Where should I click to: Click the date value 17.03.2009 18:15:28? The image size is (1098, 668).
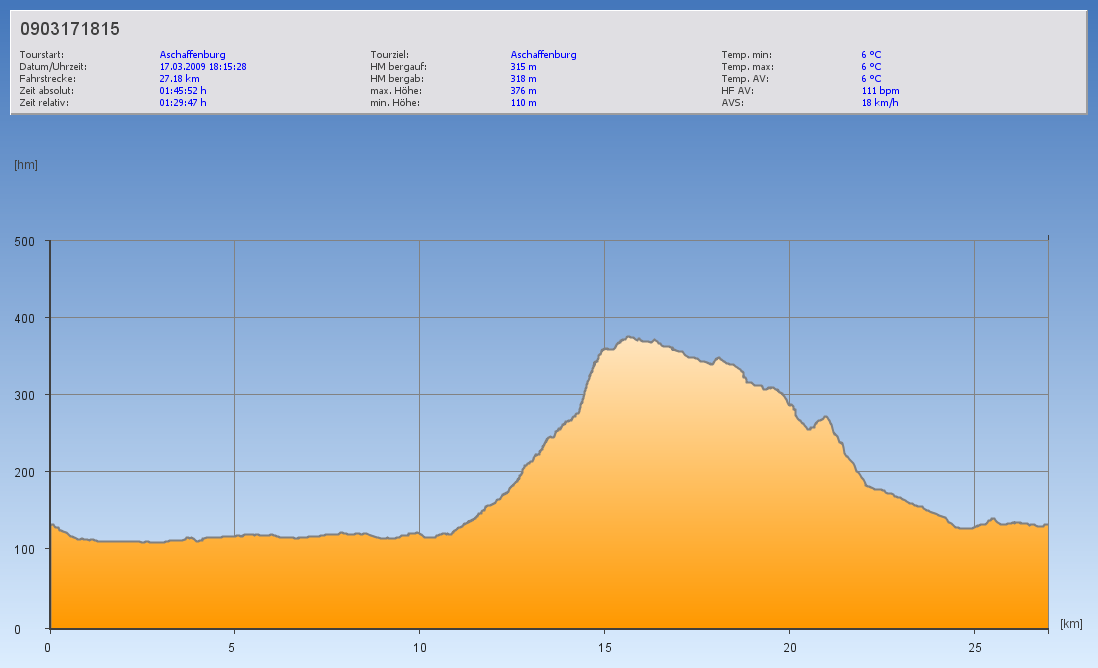click(x=203, y=67)
